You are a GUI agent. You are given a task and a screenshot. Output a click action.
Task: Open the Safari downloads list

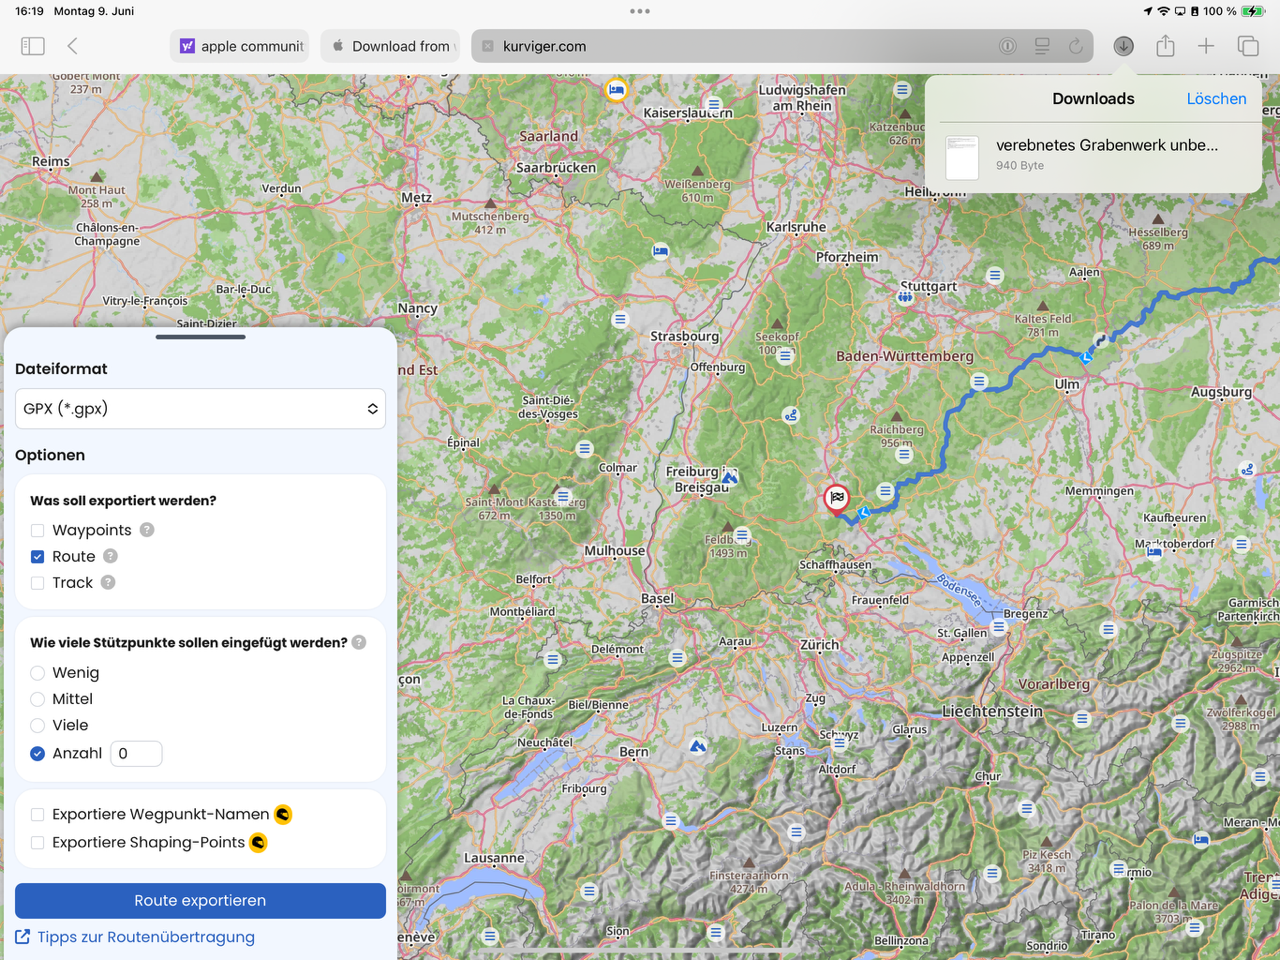point(1124,46)
